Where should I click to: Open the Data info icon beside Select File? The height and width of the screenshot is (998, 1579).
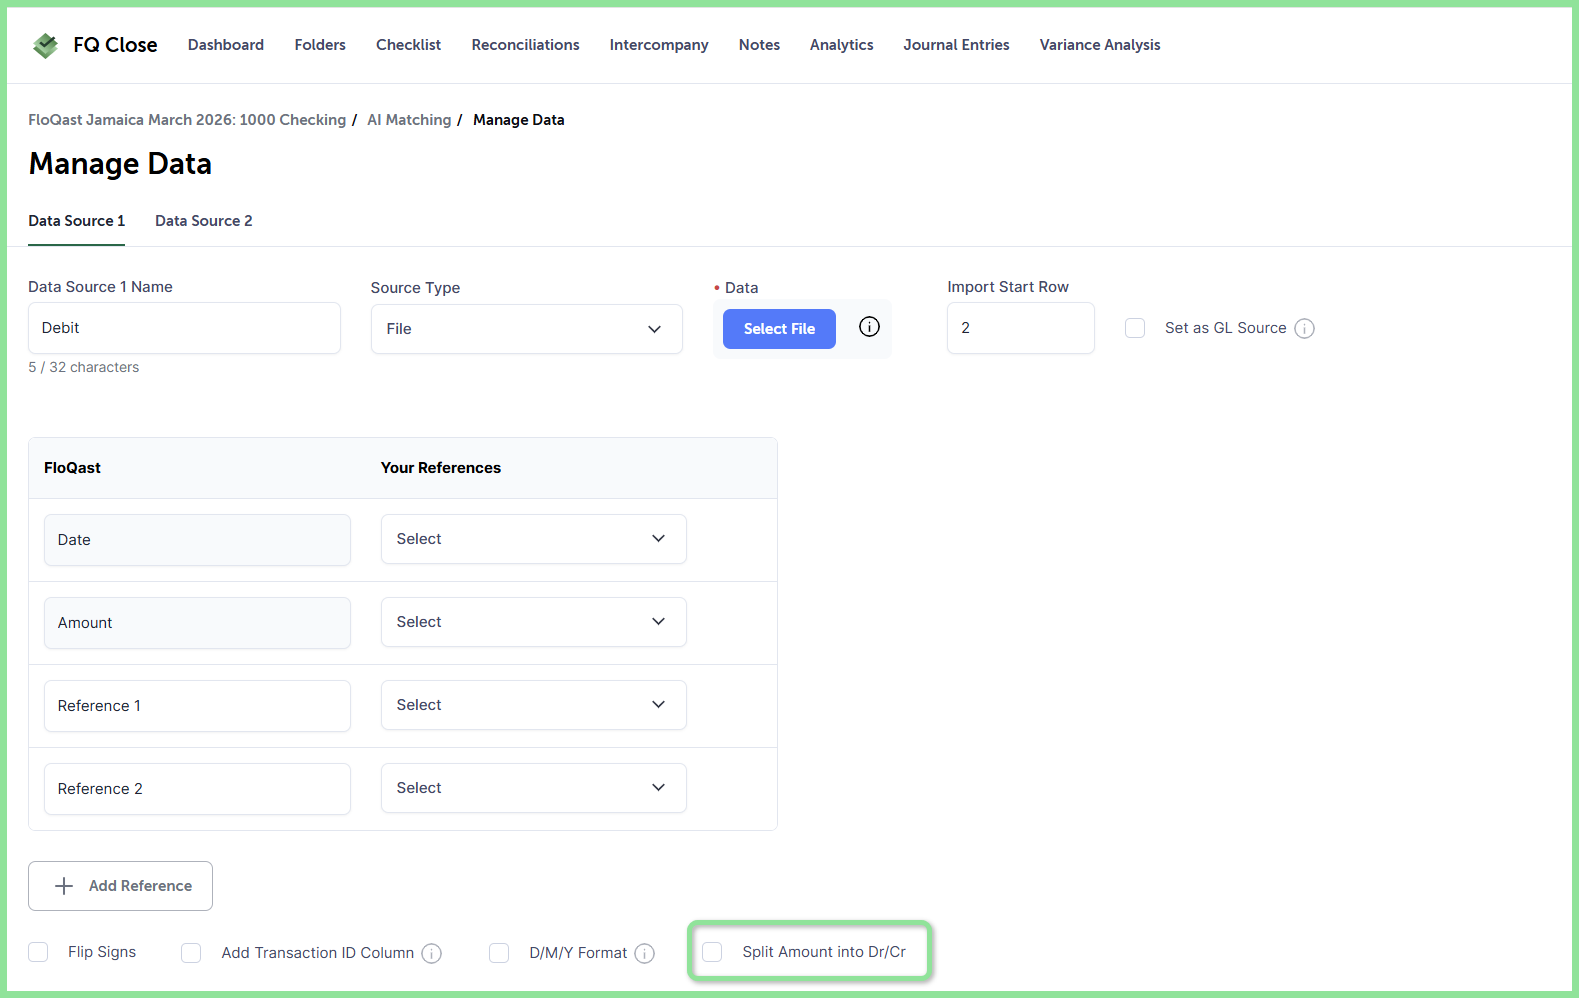point(870,327)
